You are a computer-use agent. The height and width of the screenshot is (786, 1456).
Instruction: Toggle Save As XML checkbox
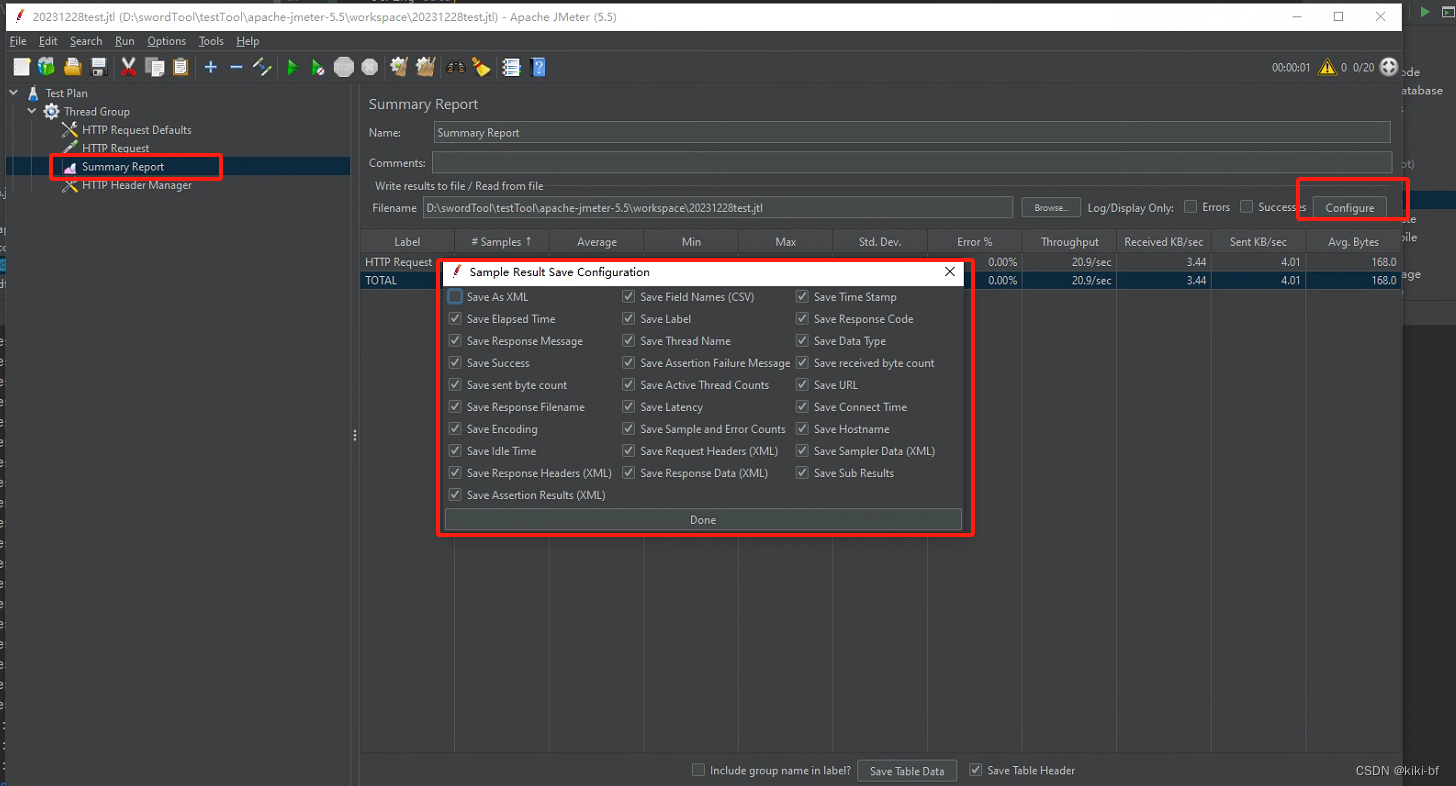455,297
